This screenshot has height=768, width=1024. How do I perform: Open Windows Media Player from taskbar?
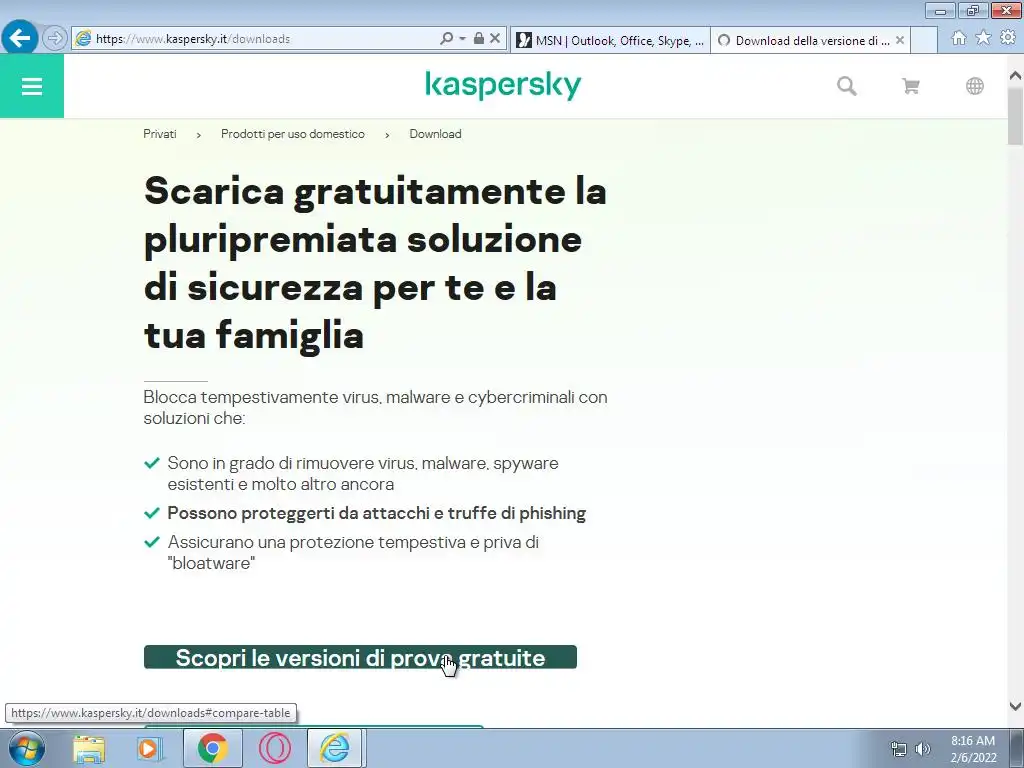coord(150,748)
